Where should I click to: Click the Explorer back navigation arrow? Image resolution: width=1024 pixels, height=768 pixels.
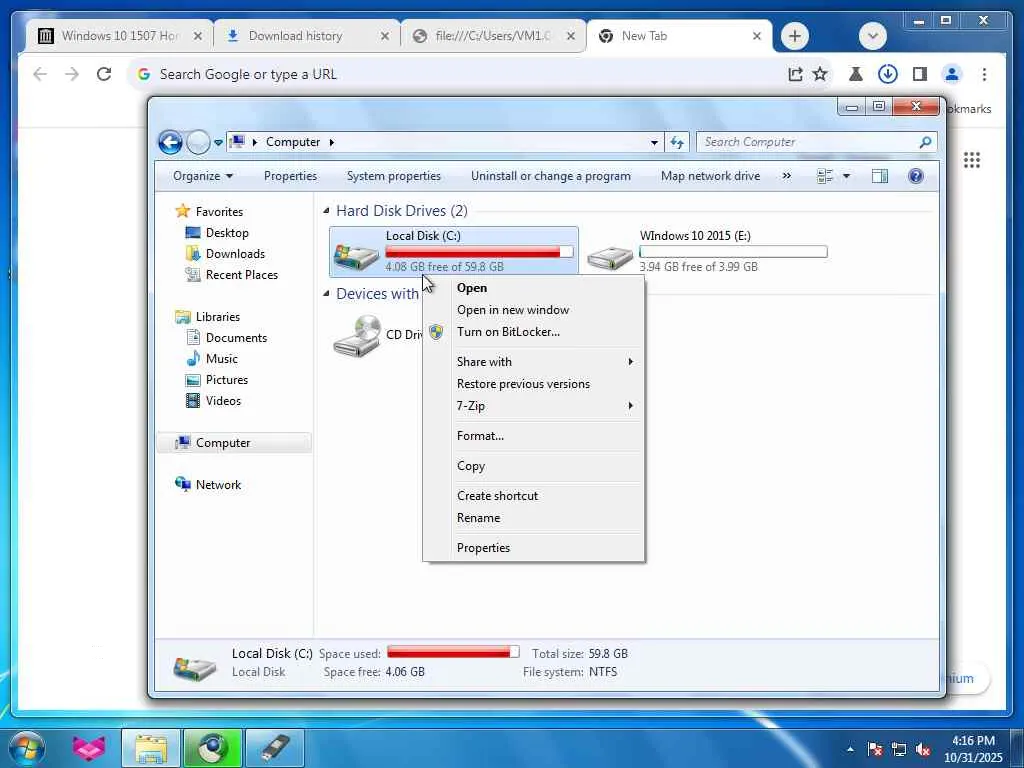(x=170, y=142)
